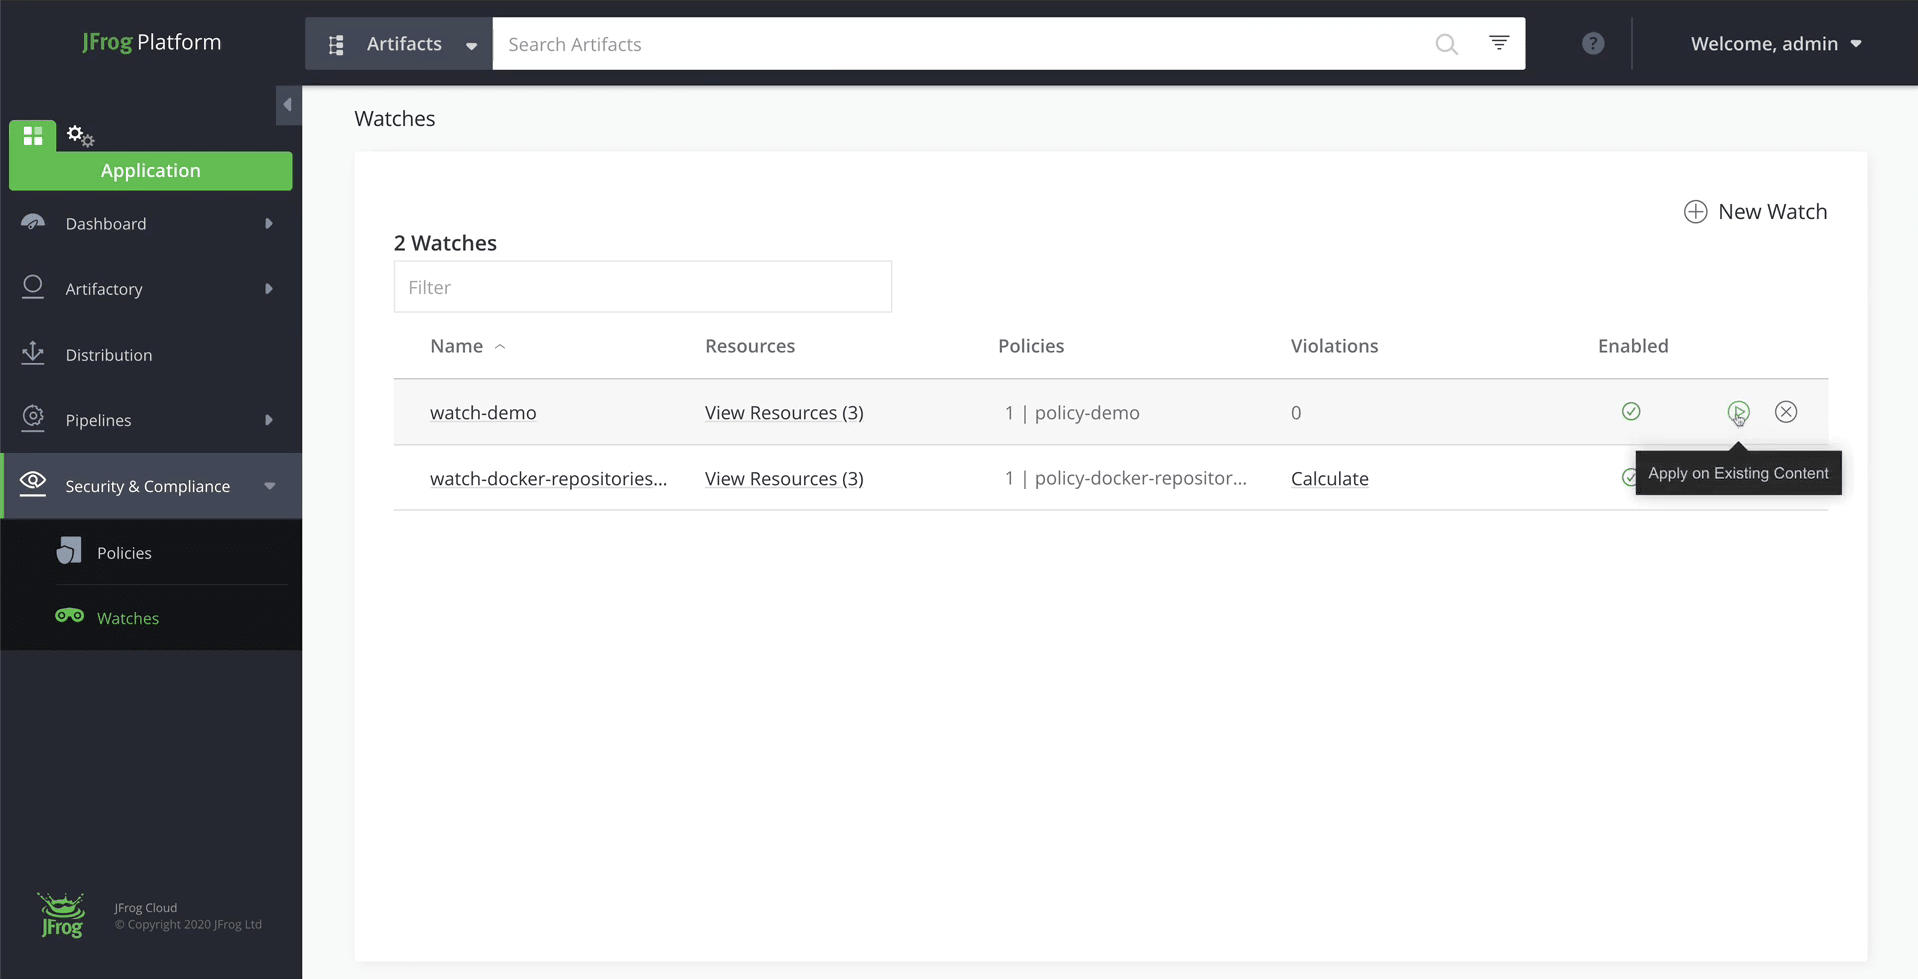Viewport: 1918px width, 979px height.
Task: Create a New Watch
Action: [1755, 212]
